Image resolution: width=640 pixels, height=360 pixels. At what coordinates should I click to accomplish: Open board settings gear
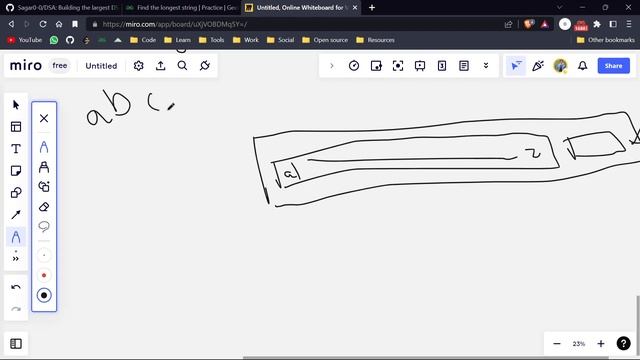138,66
